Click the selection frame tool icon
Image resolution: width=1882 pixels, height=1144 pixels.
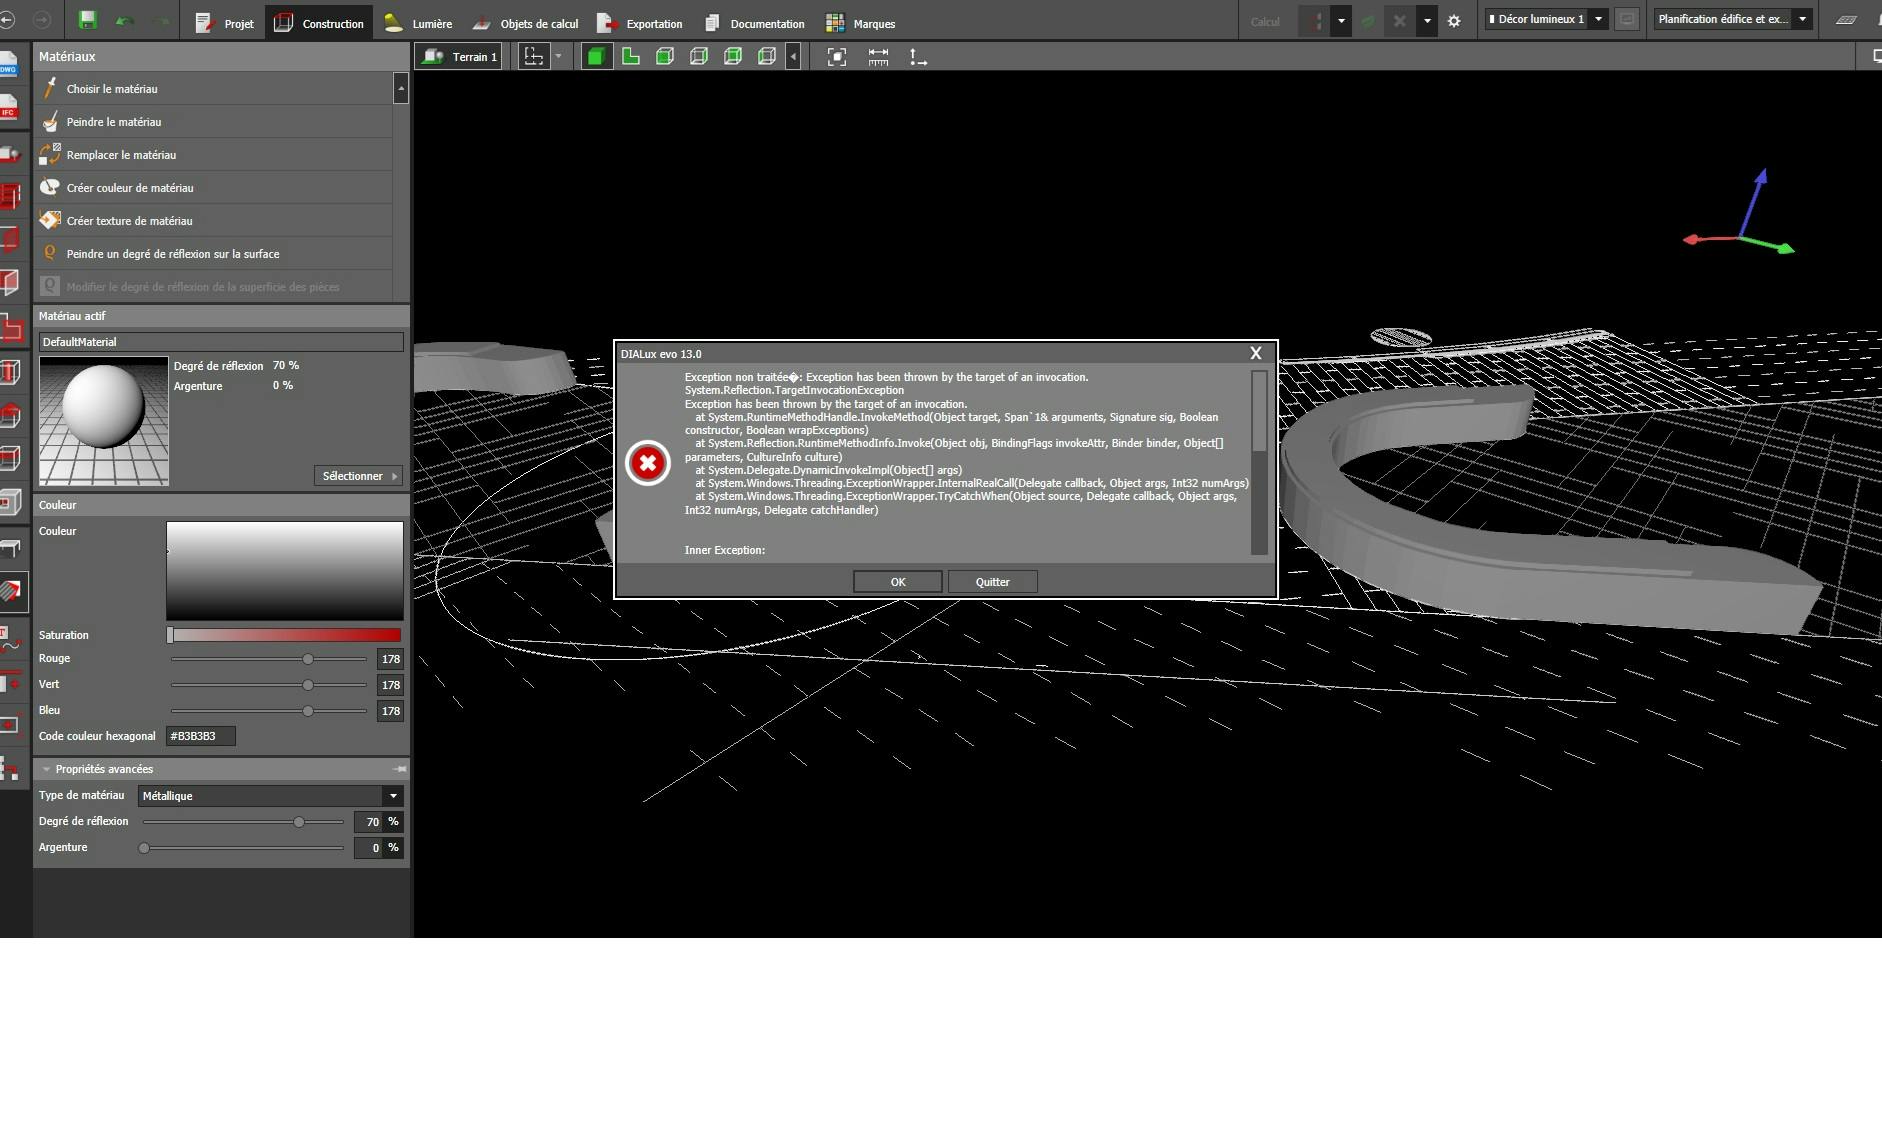(x=534, y=57)
